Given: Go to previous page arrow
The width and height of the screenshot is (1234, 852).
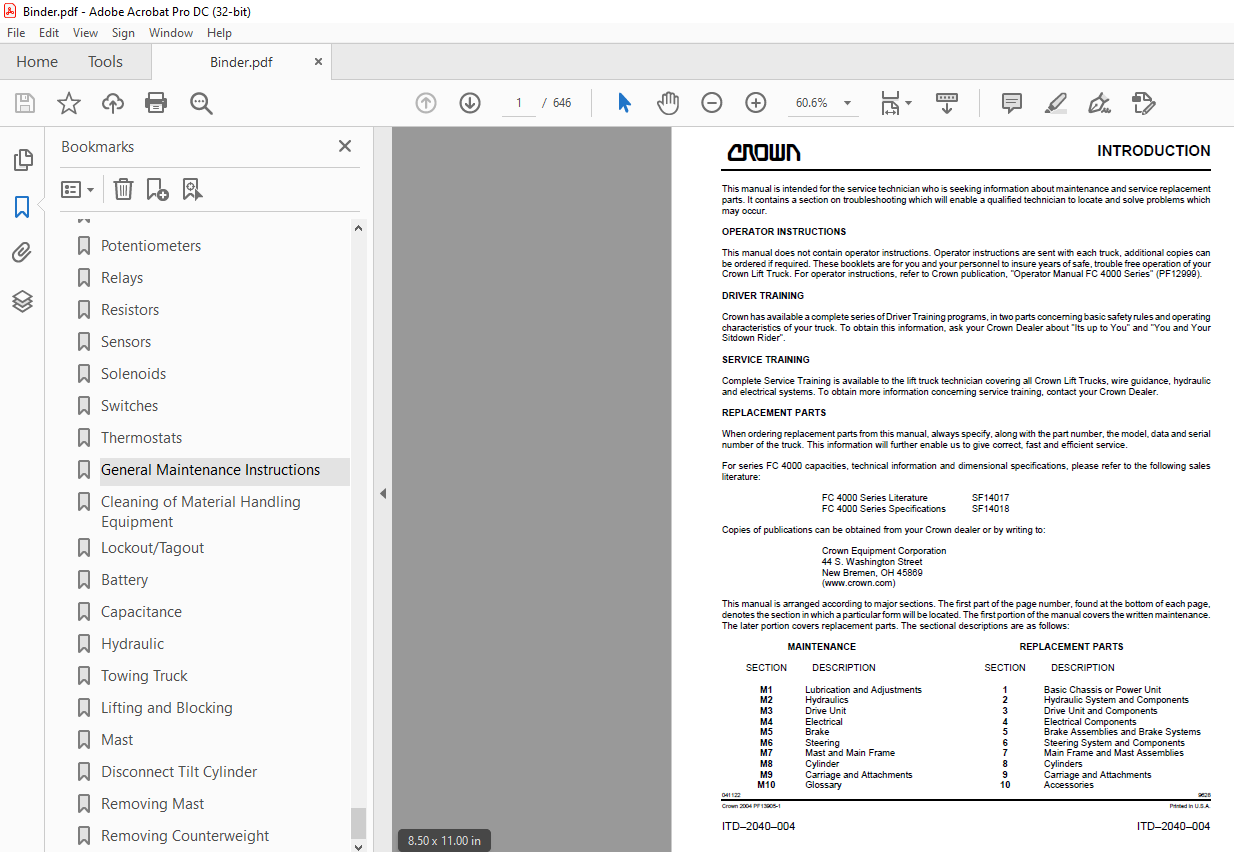Looking at the screenshot, I should click(x=426, y=103).
